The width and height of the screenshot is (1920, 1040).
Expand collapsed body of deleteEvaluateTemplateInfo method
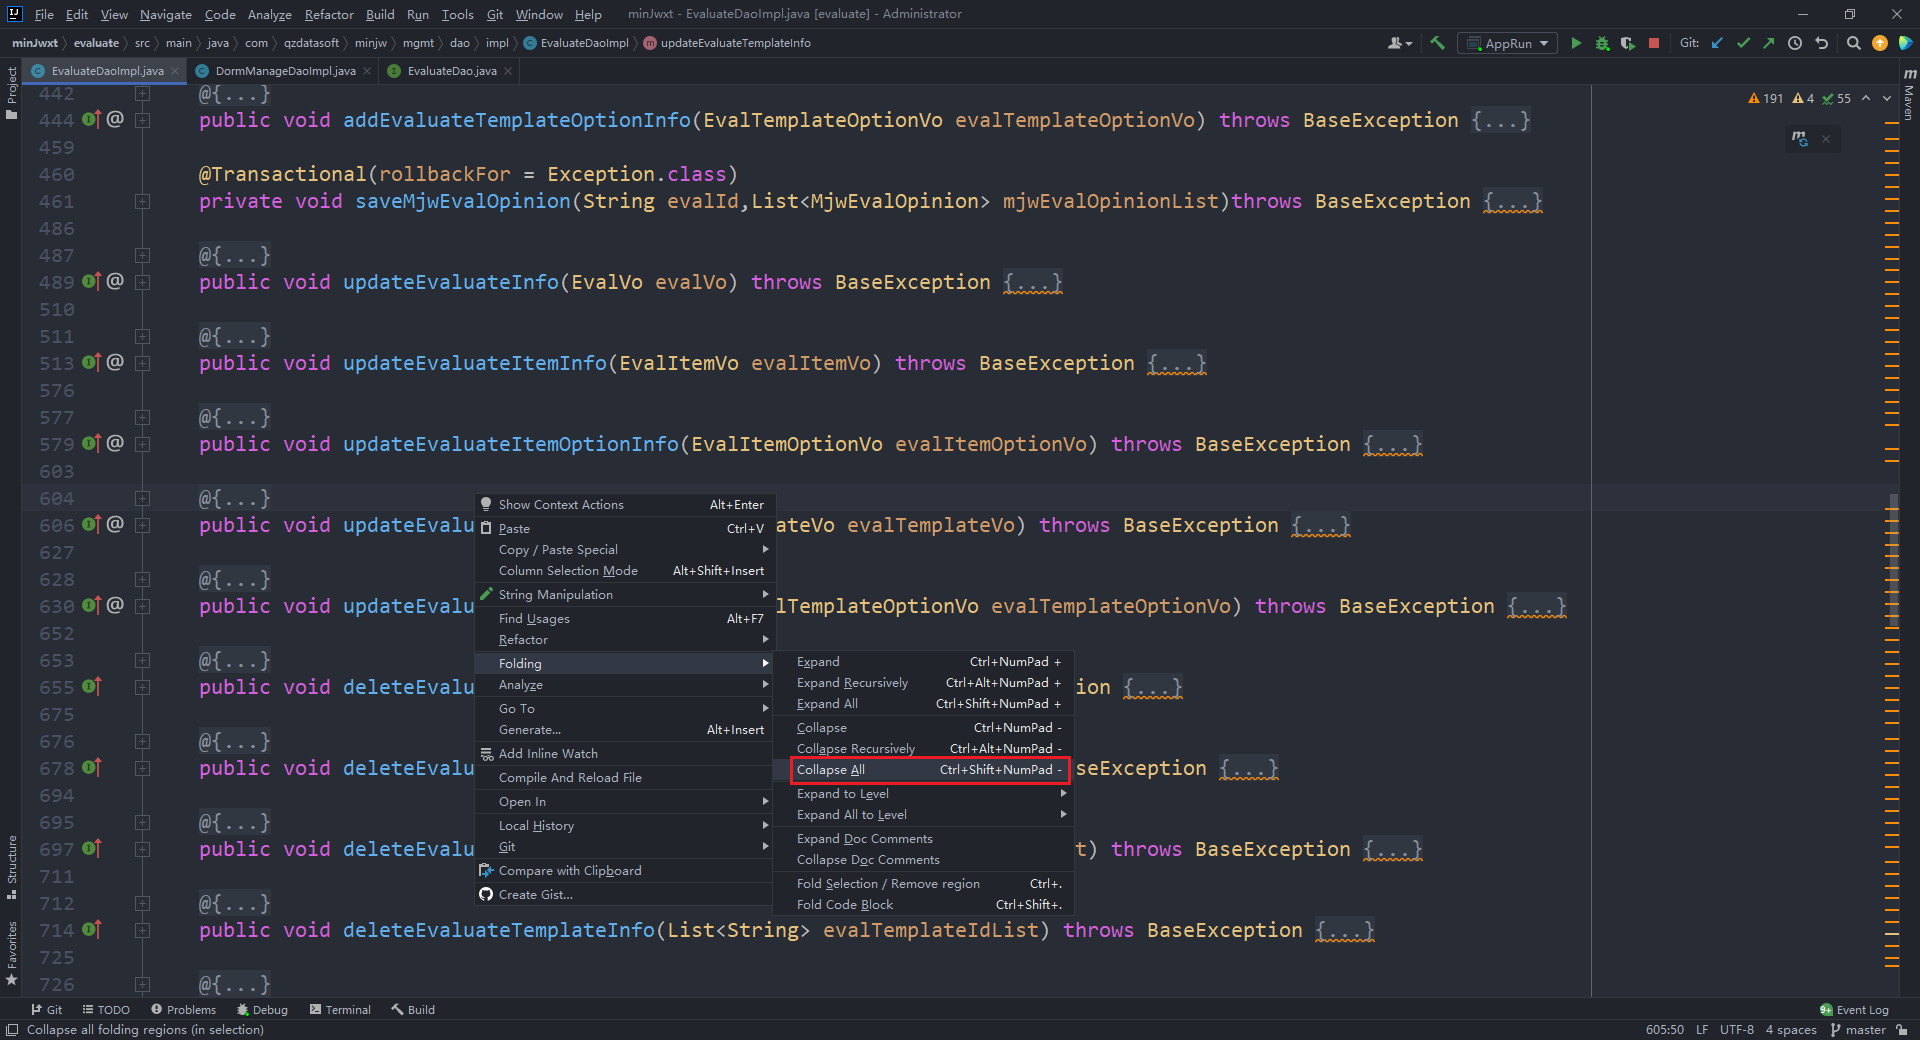(x=1345, y=930)
